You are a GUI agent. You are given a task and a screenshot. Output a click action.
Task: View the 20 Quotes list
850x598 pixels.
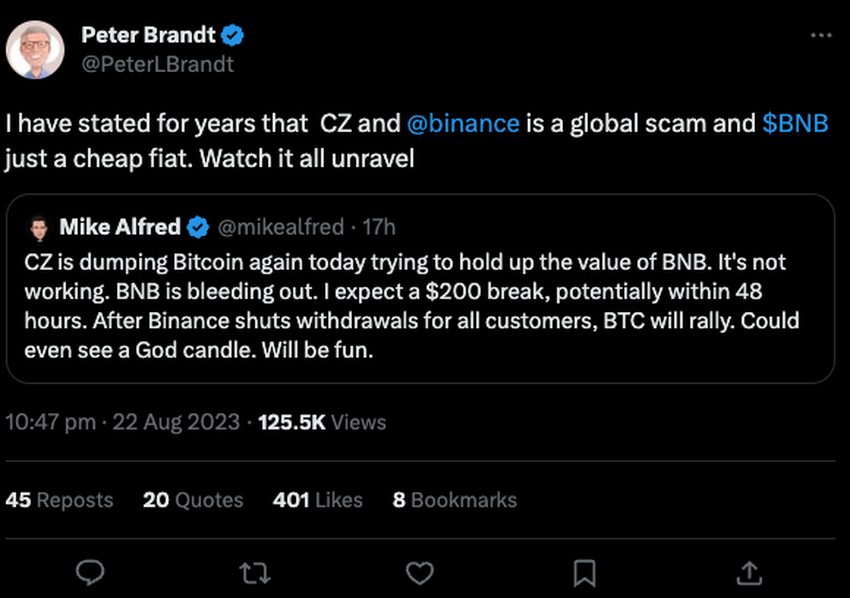(192, 500)
